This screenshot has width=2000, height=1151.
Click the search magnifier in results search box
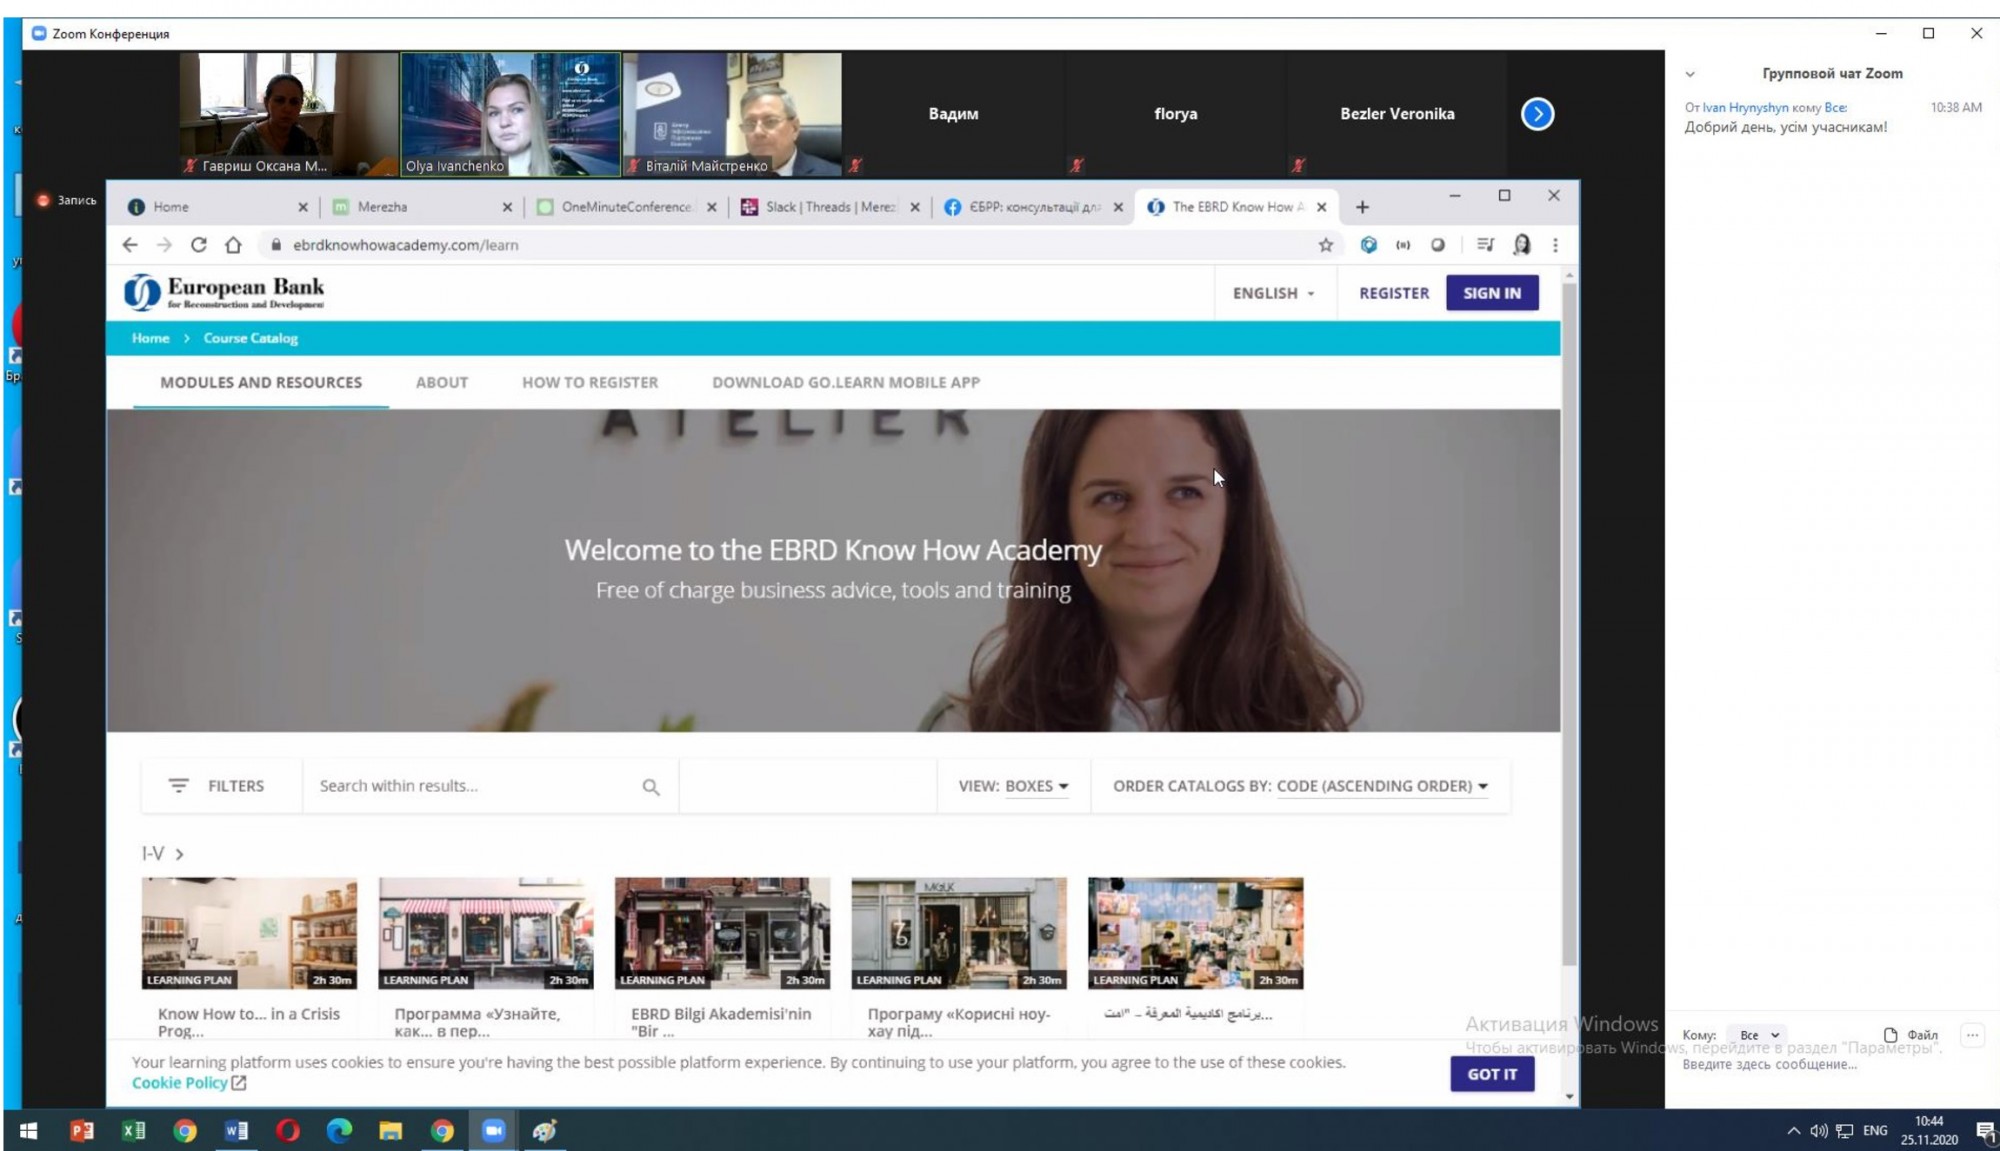pyautogui.click(x=651, y=787)
